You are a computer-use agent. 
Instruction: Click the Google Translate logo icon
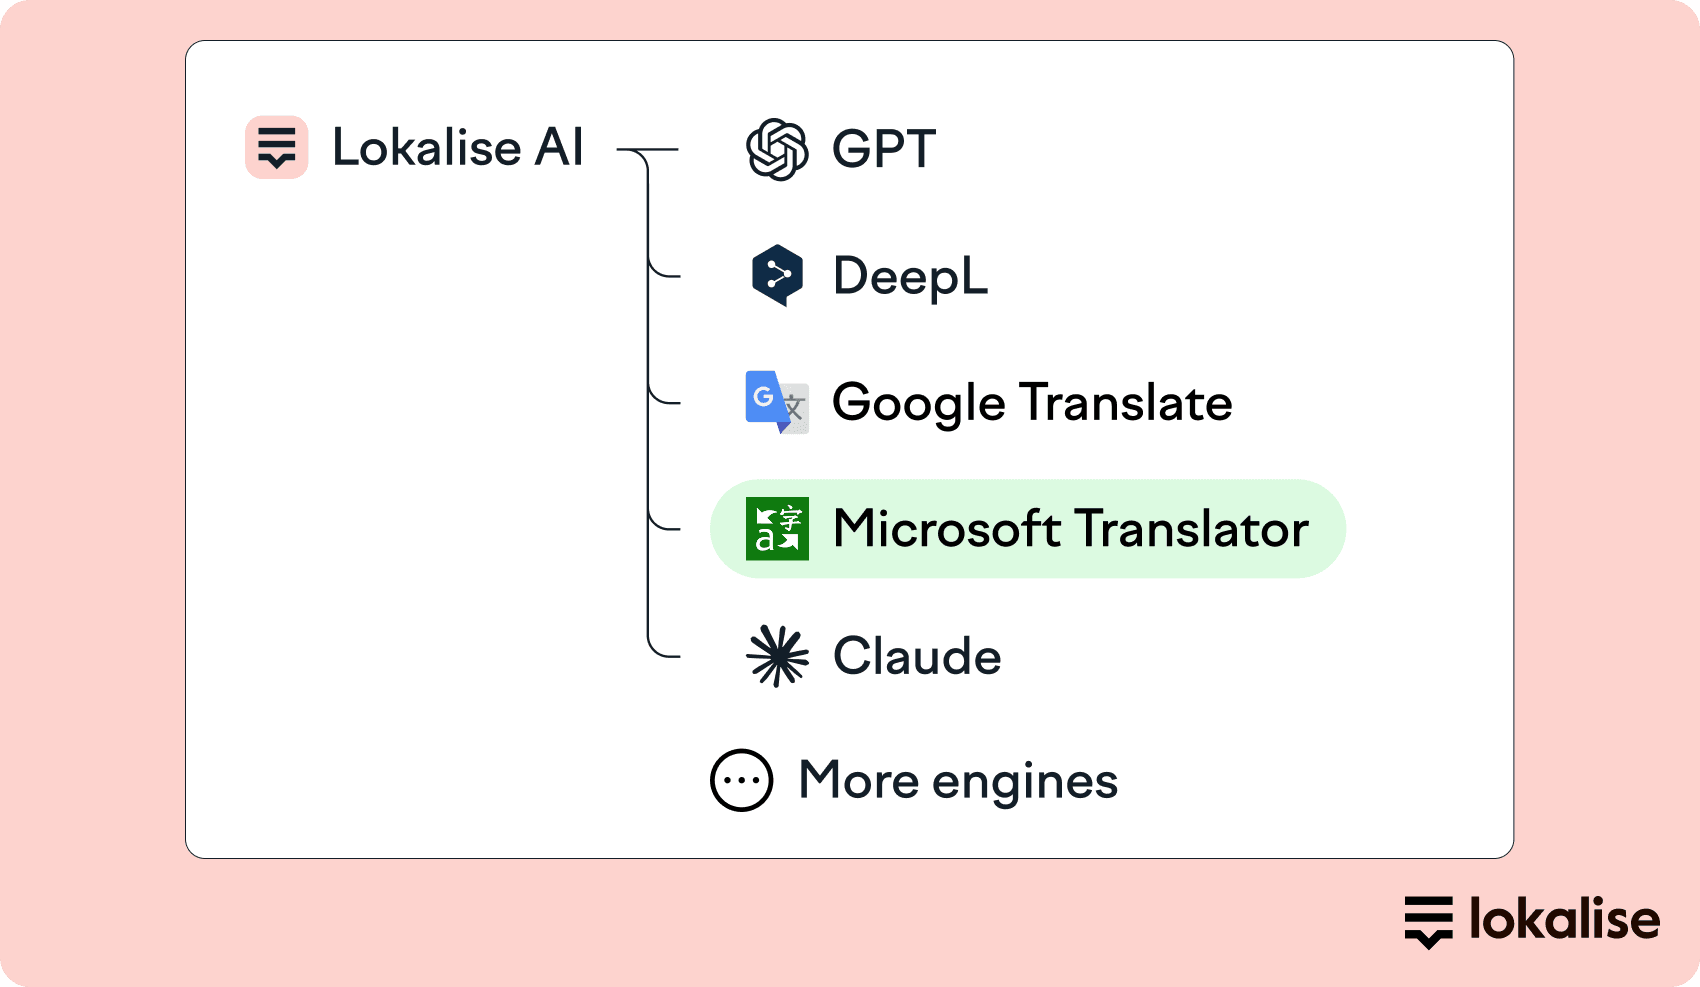pyautogui.click(x=777, y=402)
